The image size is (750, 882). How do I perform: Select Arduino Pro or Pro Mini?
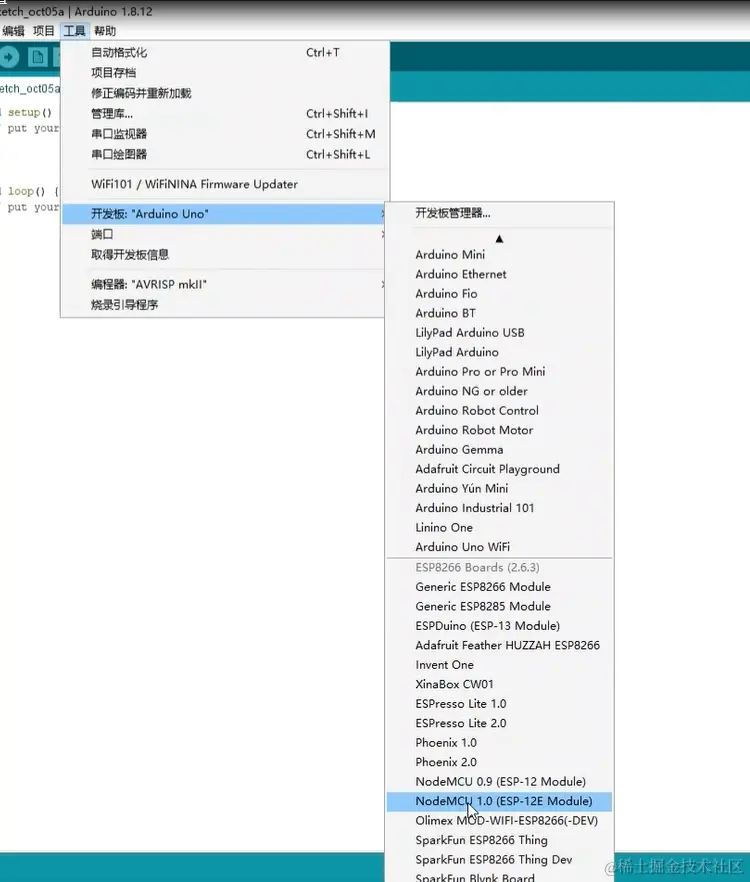pos(500,372)
